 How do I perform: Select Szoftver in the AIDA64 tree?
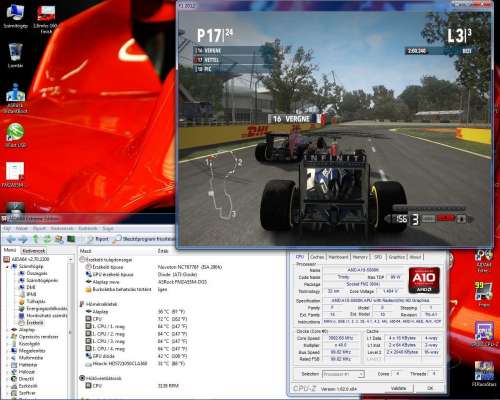23,393
